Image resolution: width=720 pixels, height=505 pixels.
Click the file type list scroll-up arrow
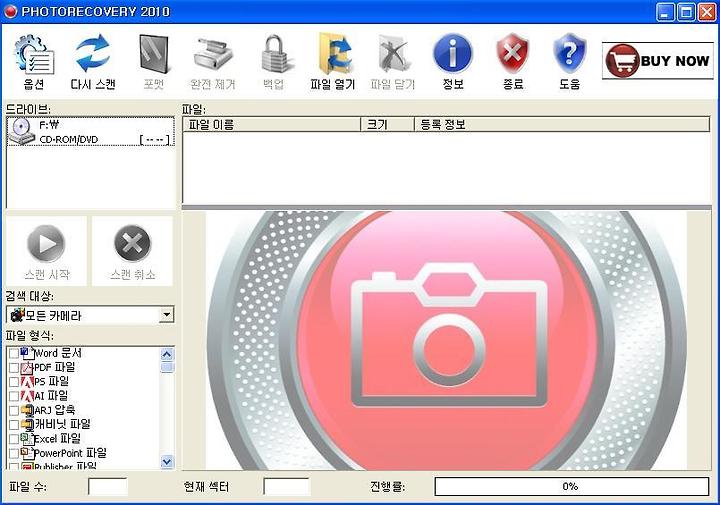(167, 354)
